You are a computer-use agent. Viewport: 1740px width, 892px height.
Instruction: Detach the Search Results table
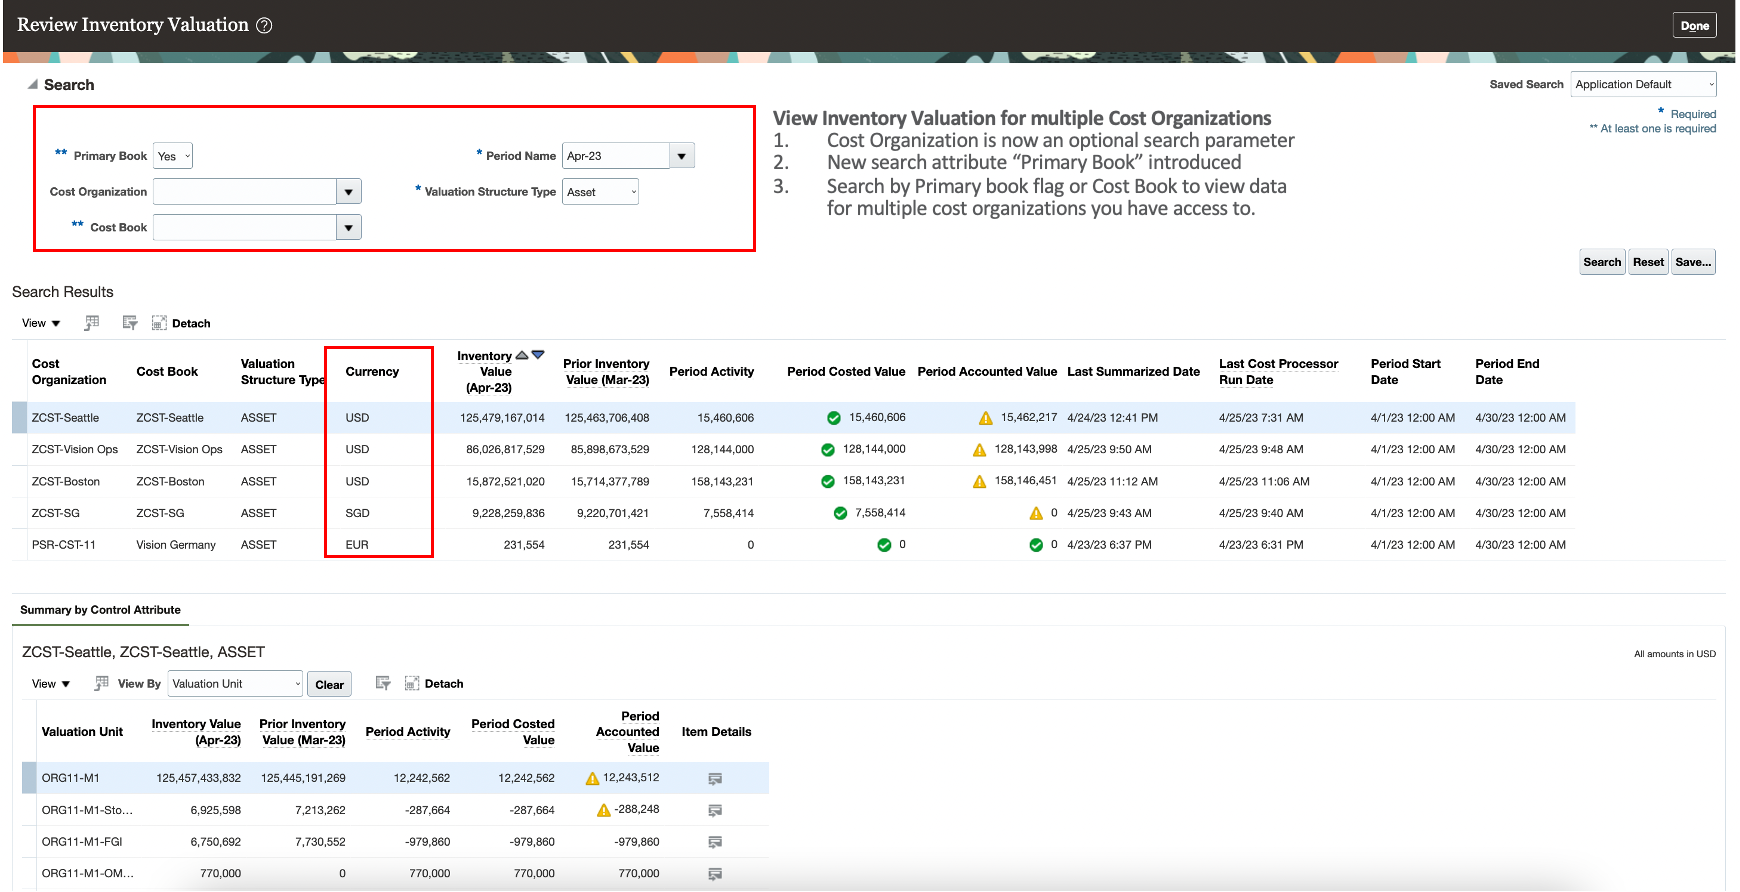coord(181,323)
